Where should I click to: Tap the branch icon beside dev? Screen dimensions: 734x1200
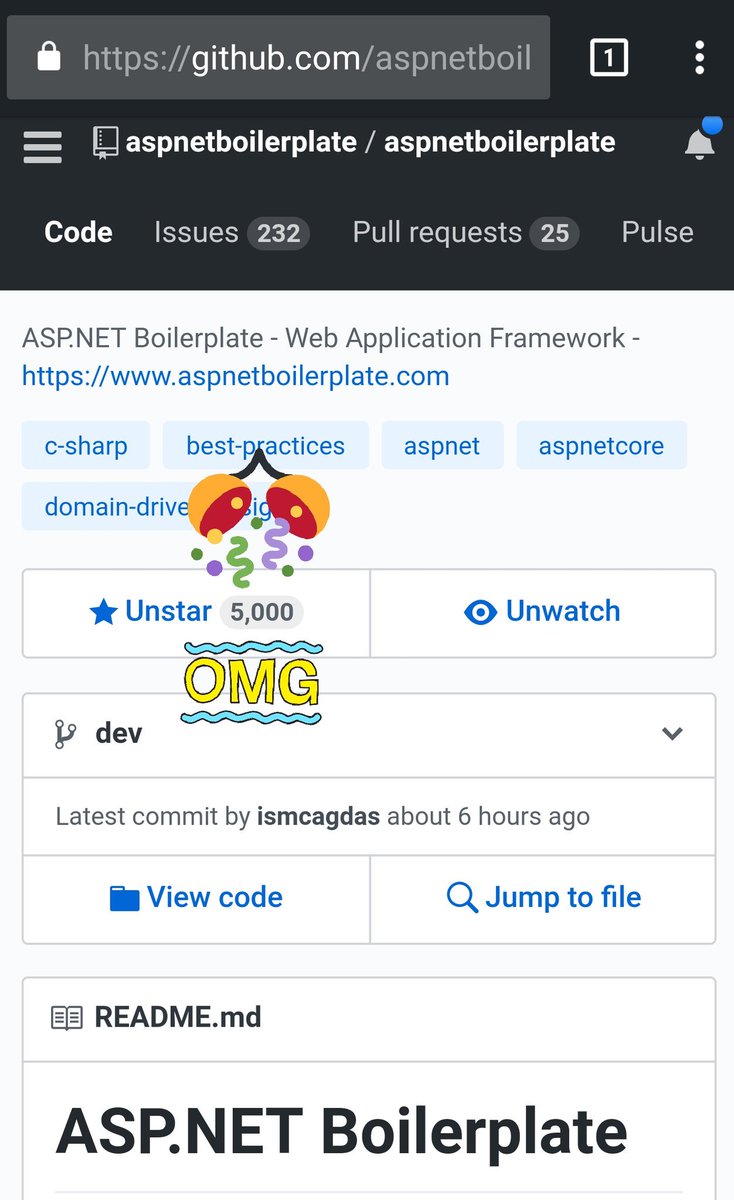click(65, 734)
